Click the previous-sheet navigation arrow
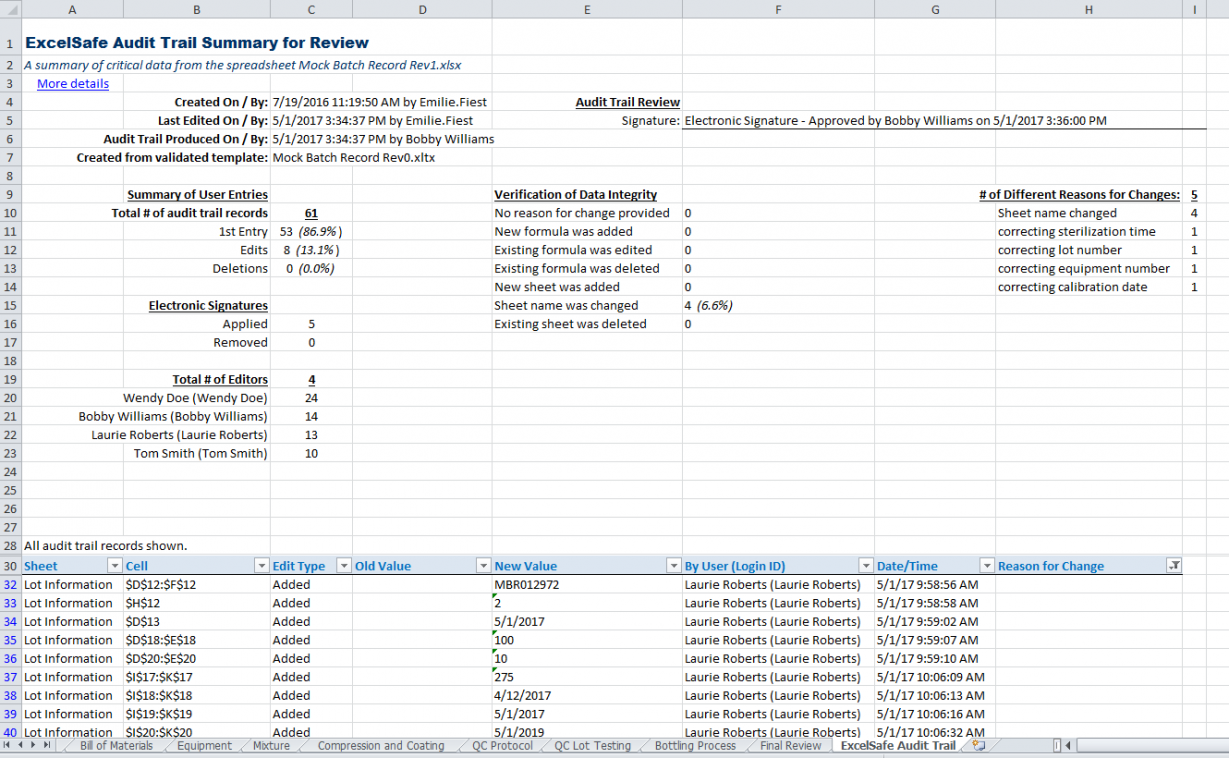 coord(20,745)
